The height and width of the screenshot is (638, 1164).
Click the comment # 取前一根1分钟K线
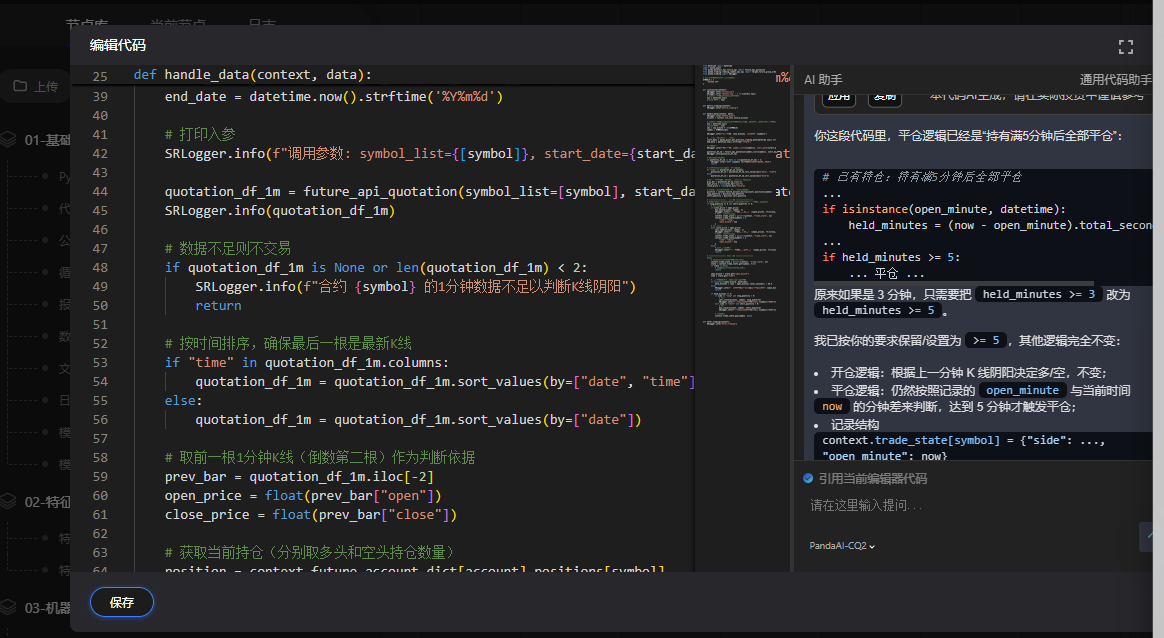[x=319, y=458]
